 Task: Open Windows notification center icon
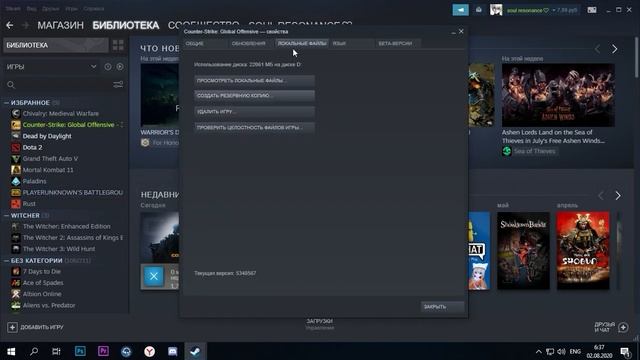pyautogui.click(x=625, y=352)
